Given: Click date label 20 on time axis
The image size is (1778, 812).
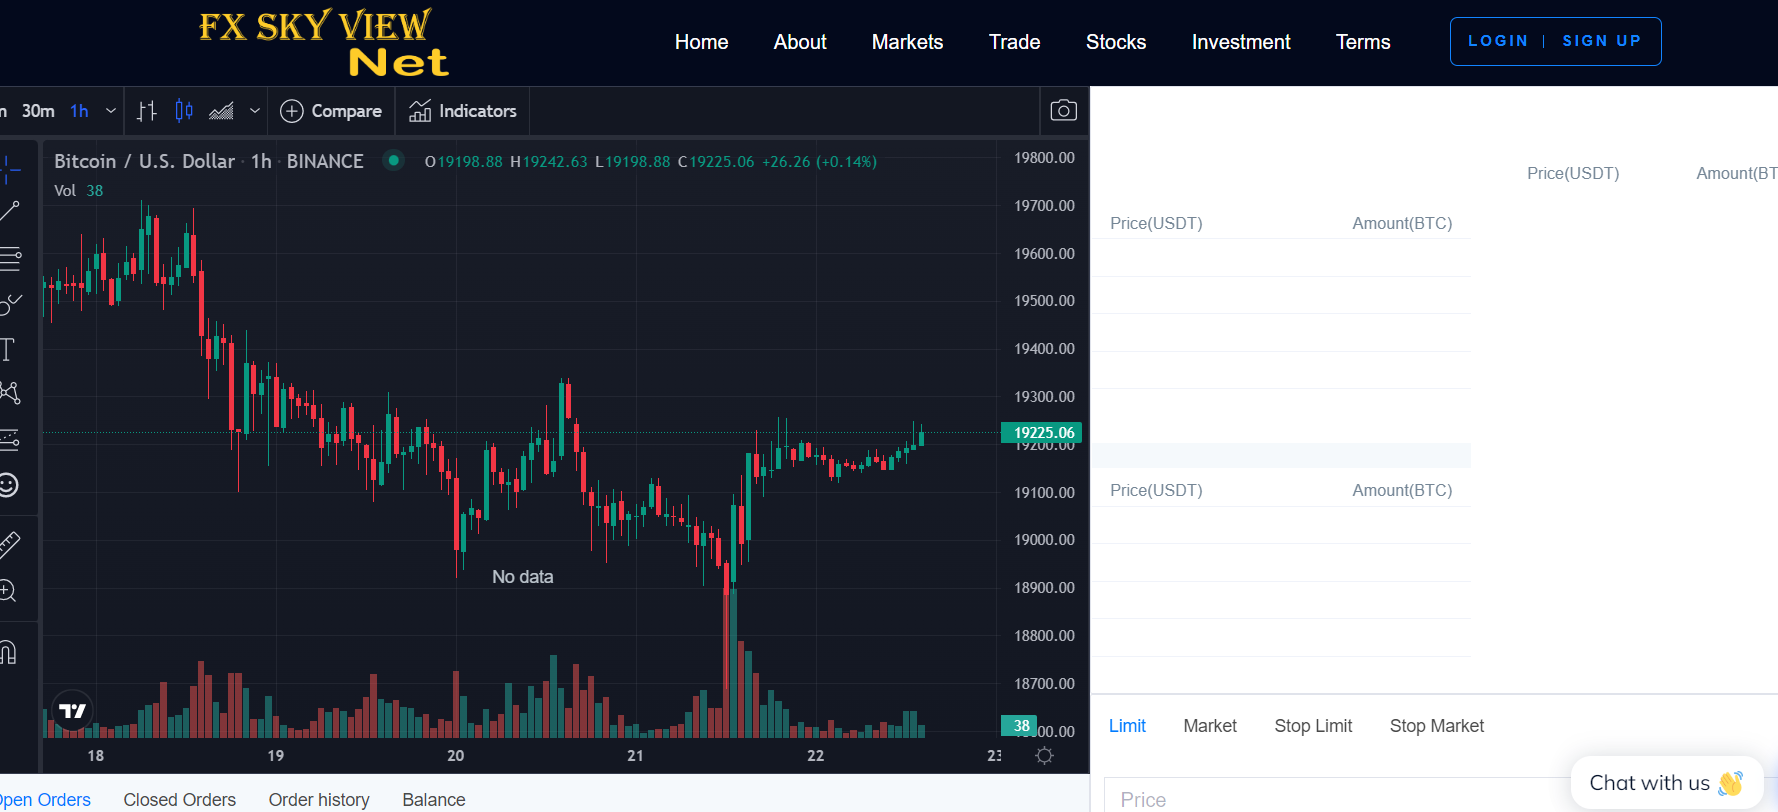Looking at the screenshot, I should point(455,755).
